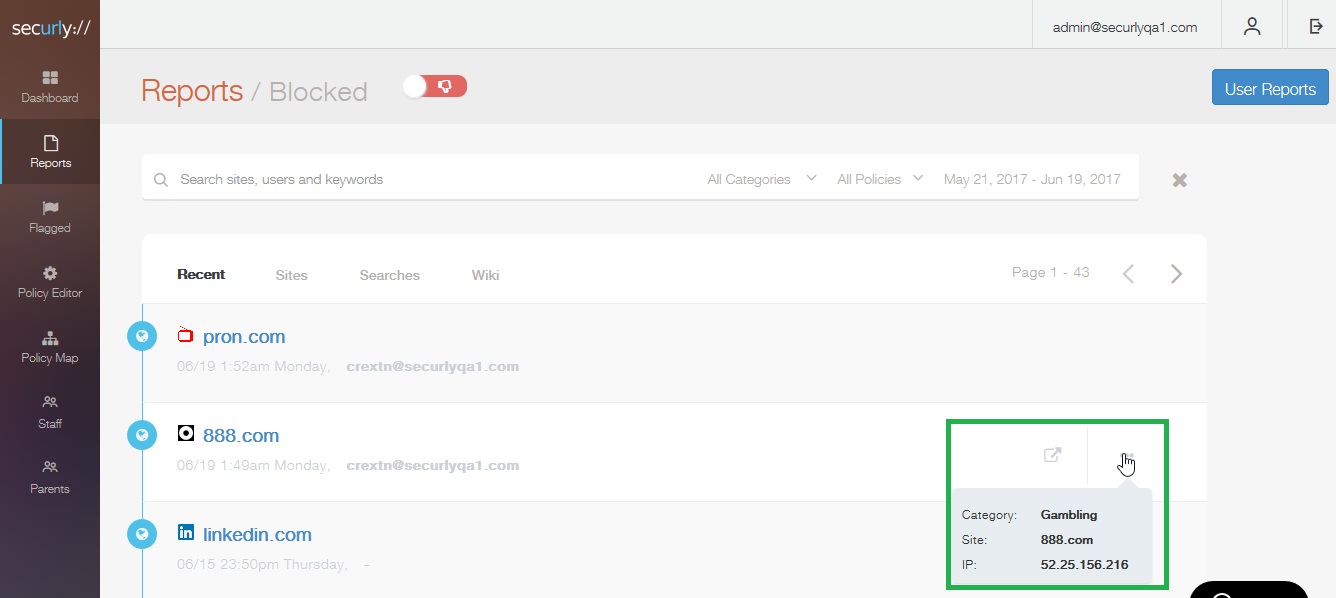
Task: Open Policy Editor from the sidebar
Action: 50,282
